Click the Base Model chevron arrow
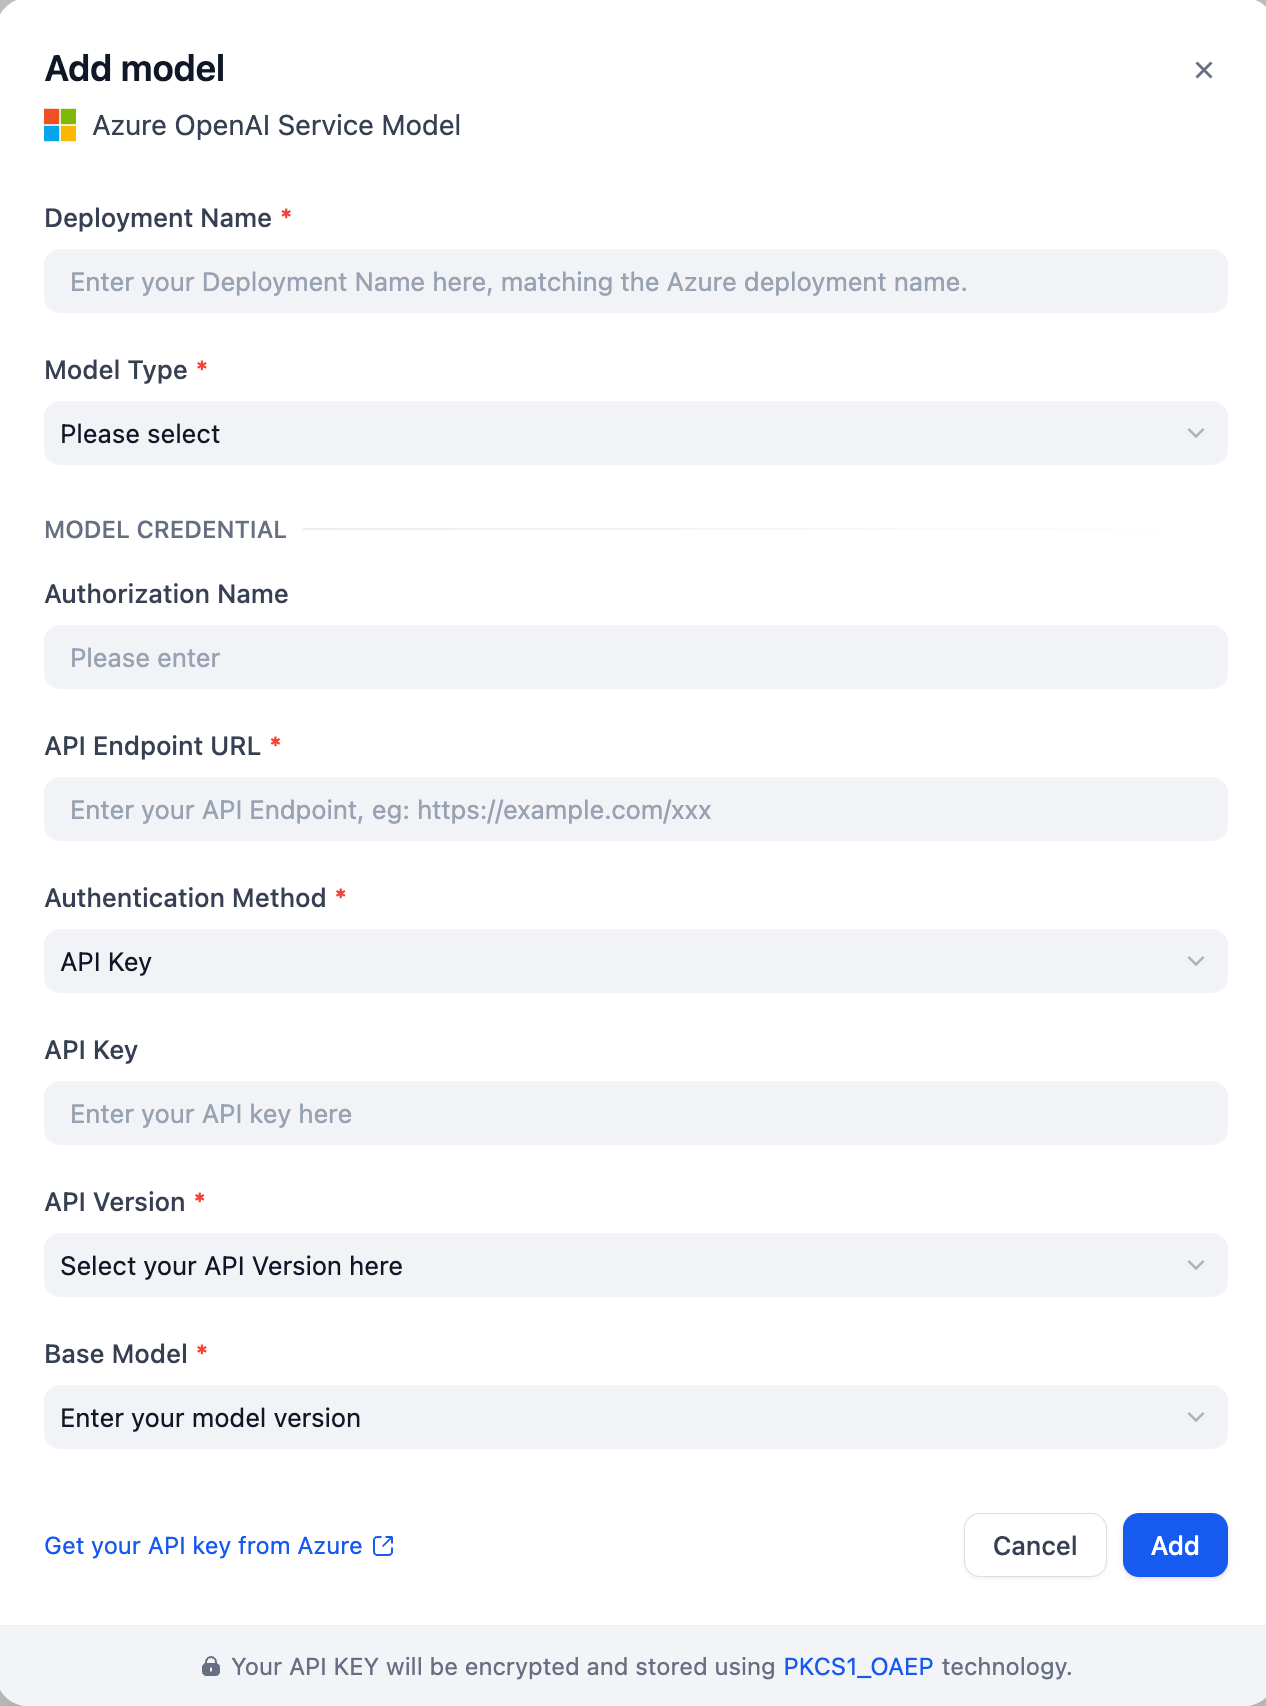The height and width of the screenshot is (1706, 1266). pos(1196,1417)
